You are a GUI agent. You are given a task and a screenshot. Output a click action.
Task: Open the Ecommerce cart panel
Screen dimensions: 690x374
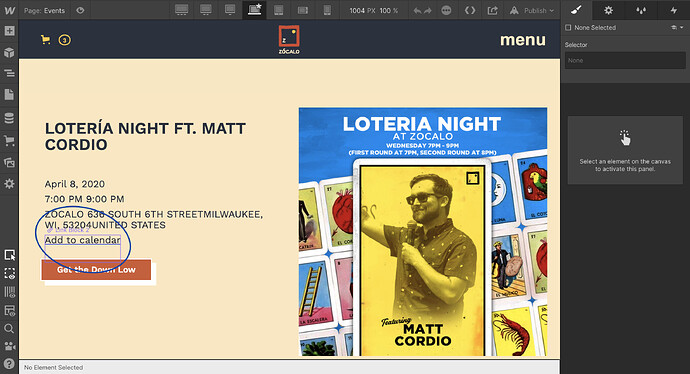[x=9, y=141]
